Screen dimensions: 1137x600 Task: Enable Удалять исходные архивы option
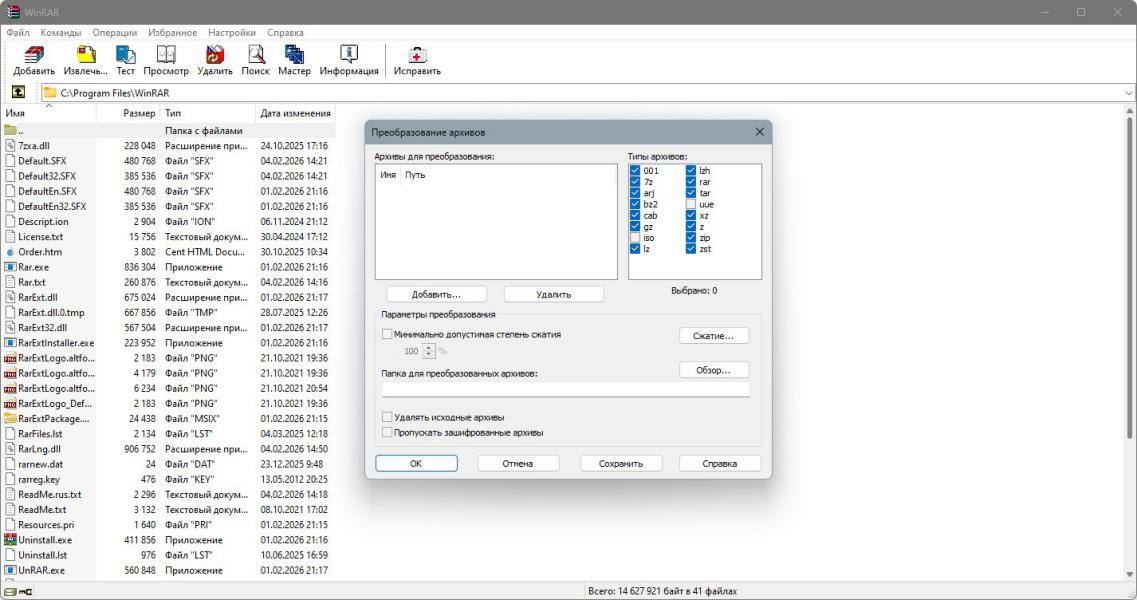pos(387,417)
